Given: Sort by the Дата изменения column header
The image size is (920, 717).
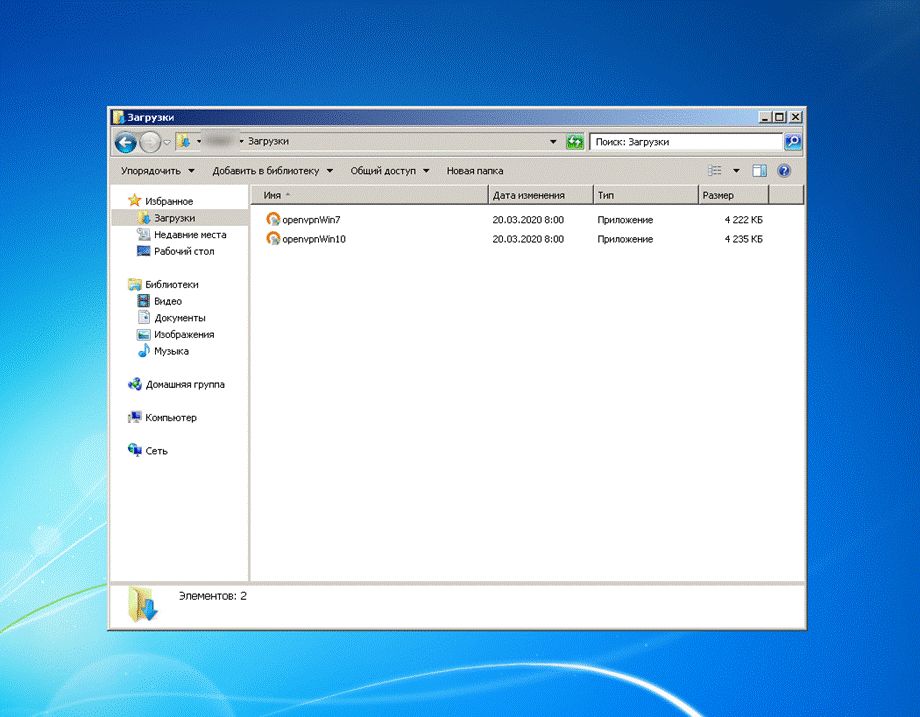Looking at the screenshot, I should coord(540,195).
